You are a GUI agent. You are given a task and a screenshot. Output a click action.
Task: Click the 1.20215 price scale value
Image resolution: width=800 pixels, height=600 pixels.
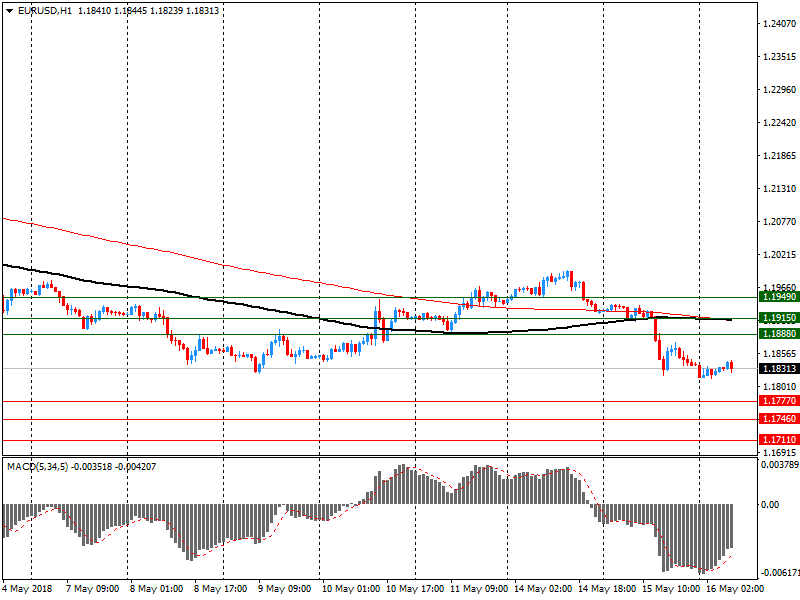pyautogui.click(x=780, y=255)
